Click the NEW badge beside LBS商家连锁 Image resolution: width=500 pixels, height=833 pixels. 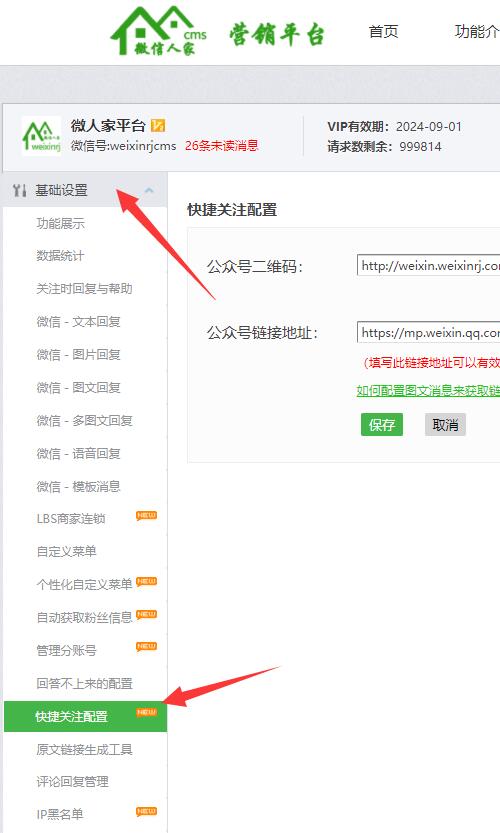[x=146, y=515]
